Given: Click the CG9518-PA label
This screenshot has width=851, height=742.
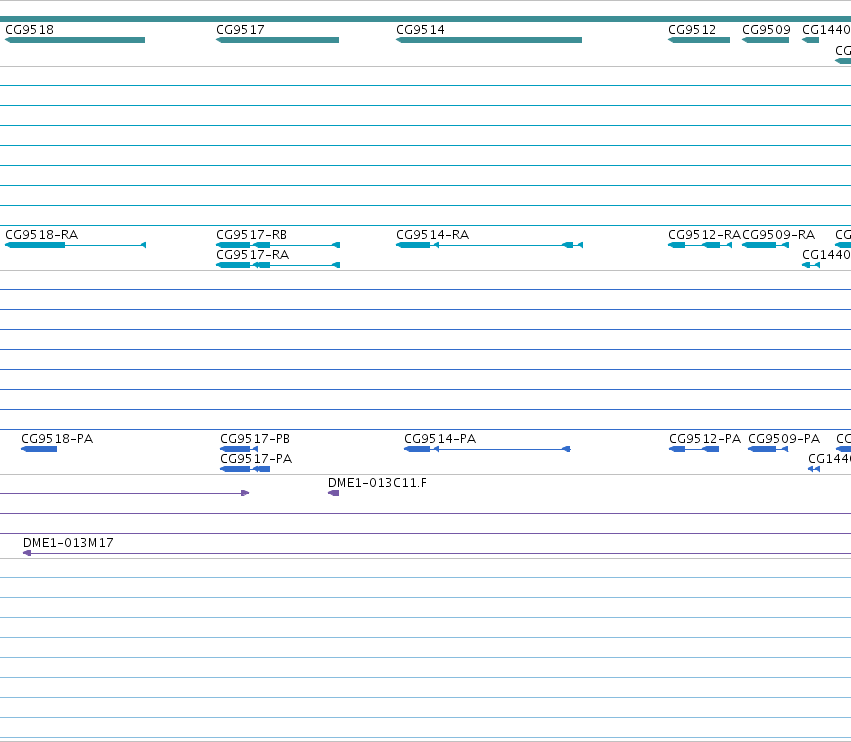Looking at the screenshot, I should point(57,439).
